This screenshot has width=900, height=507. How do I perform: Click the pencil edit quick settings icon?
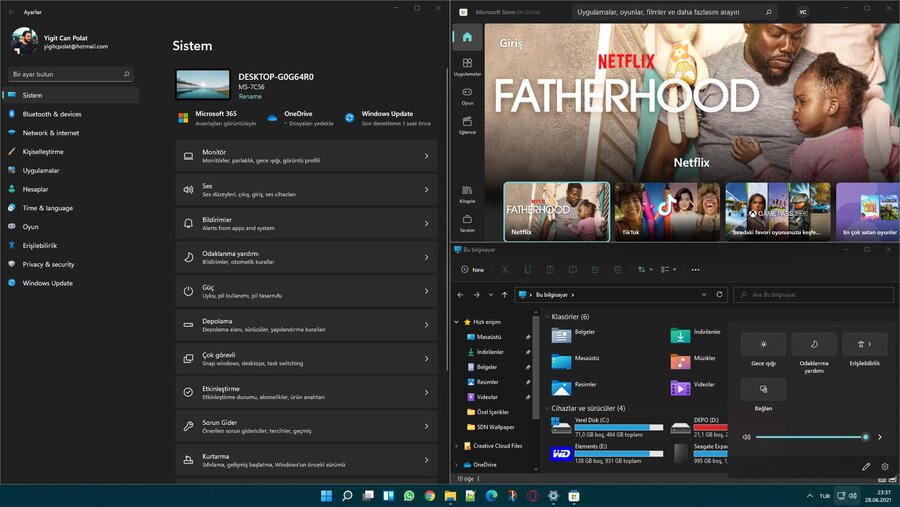(866, 466)
